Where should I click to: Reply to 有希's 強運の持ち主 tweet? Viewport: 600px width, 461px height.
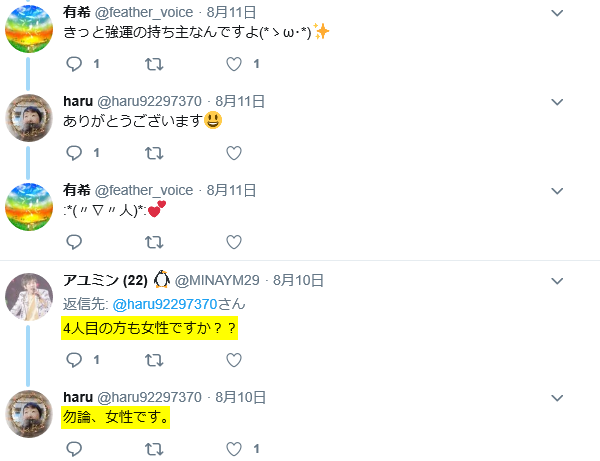pyautogui.click(x=74, y=64)
